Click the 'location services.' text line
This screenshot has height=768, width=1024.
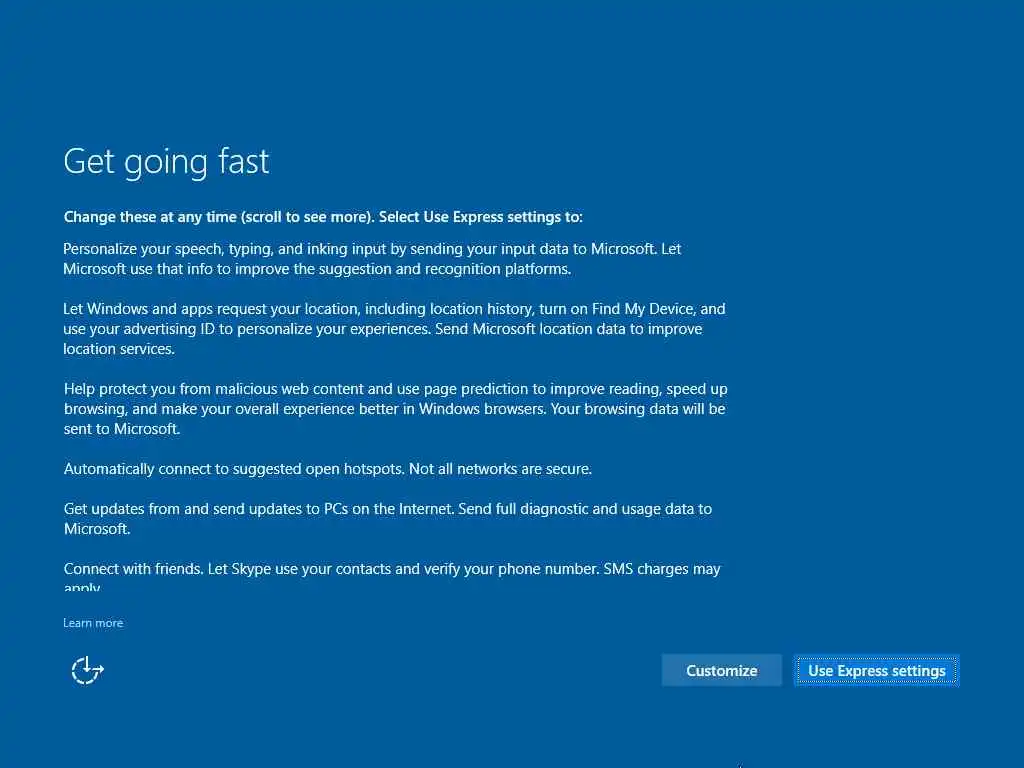(119, 349)
